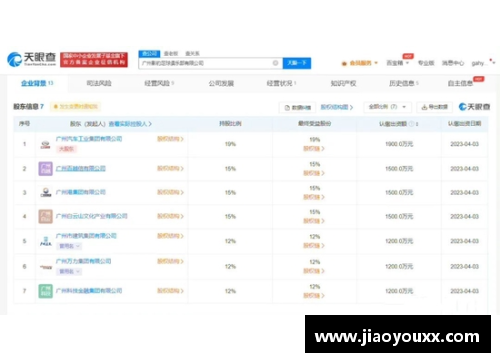Open 股权结构 link in row 7

170,291
